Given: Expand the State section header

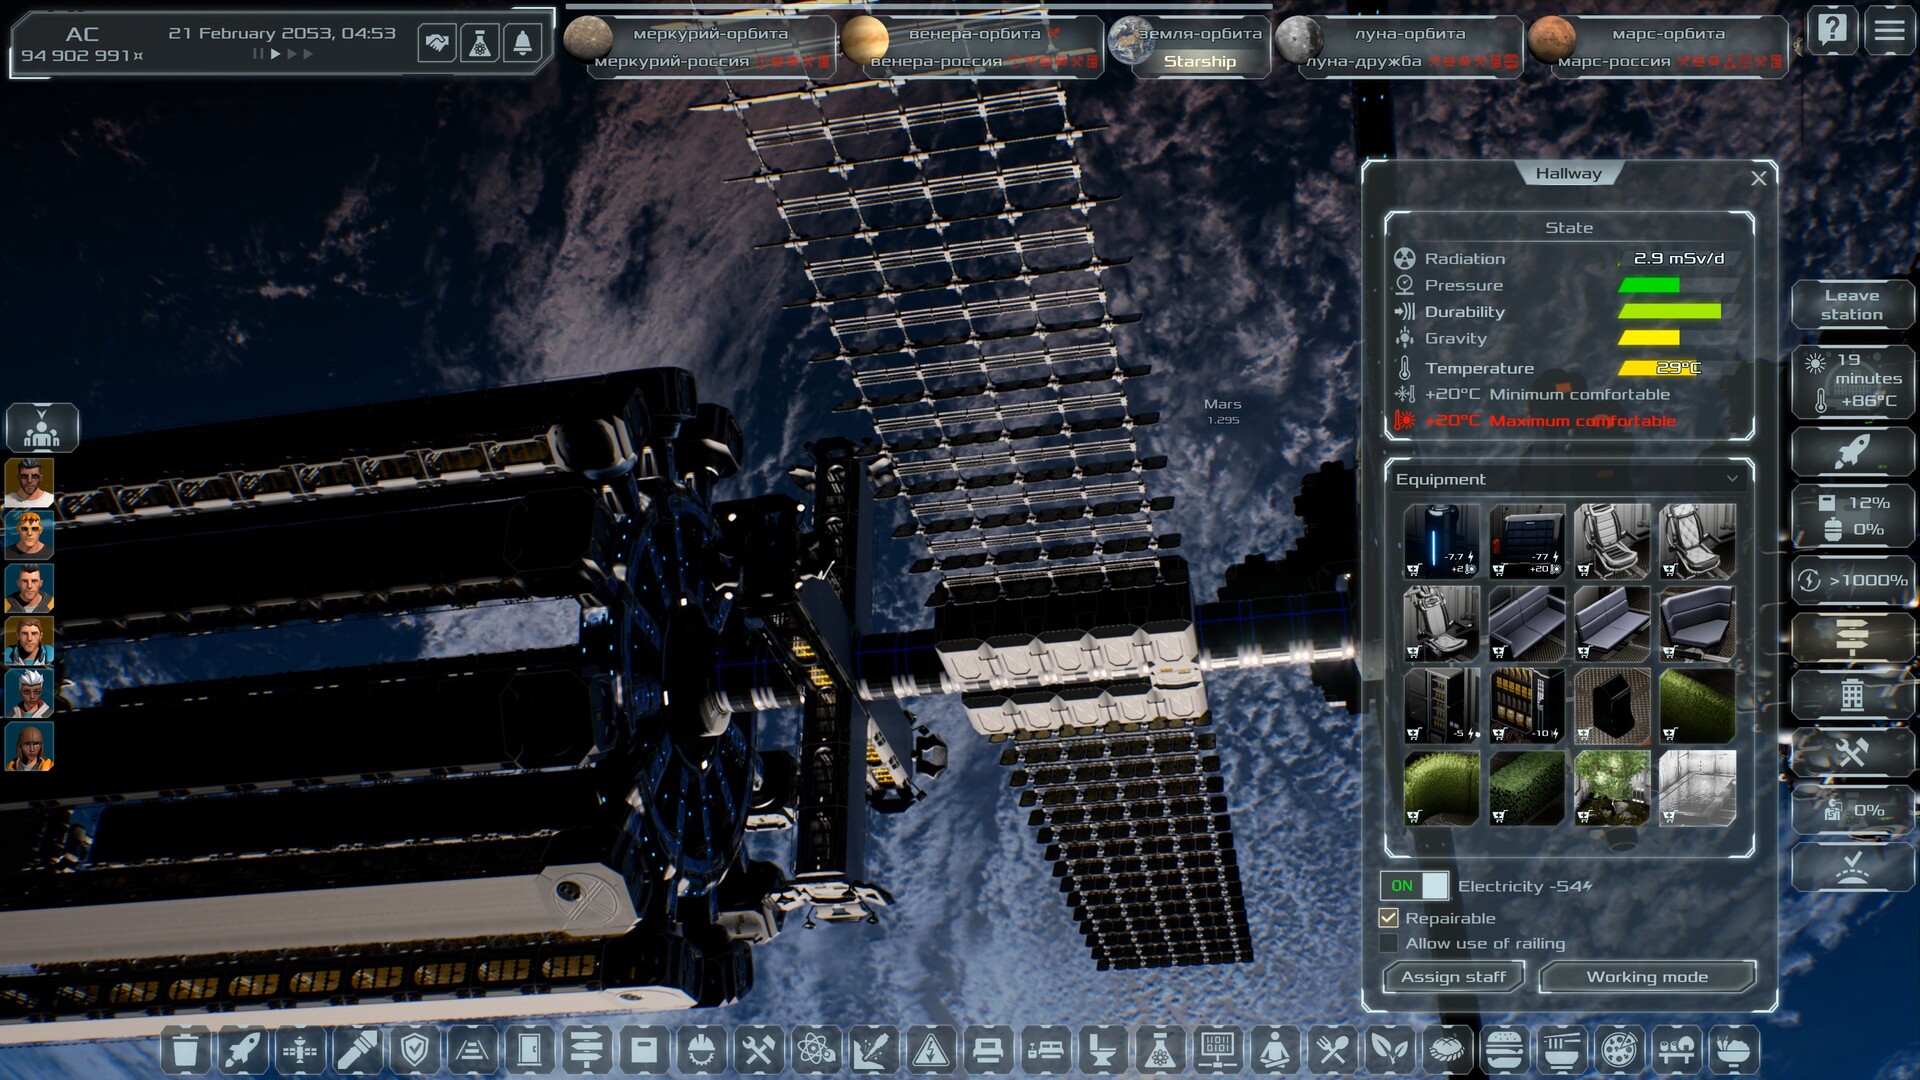Looking at the screenshot, I should tap(1570, 227).
